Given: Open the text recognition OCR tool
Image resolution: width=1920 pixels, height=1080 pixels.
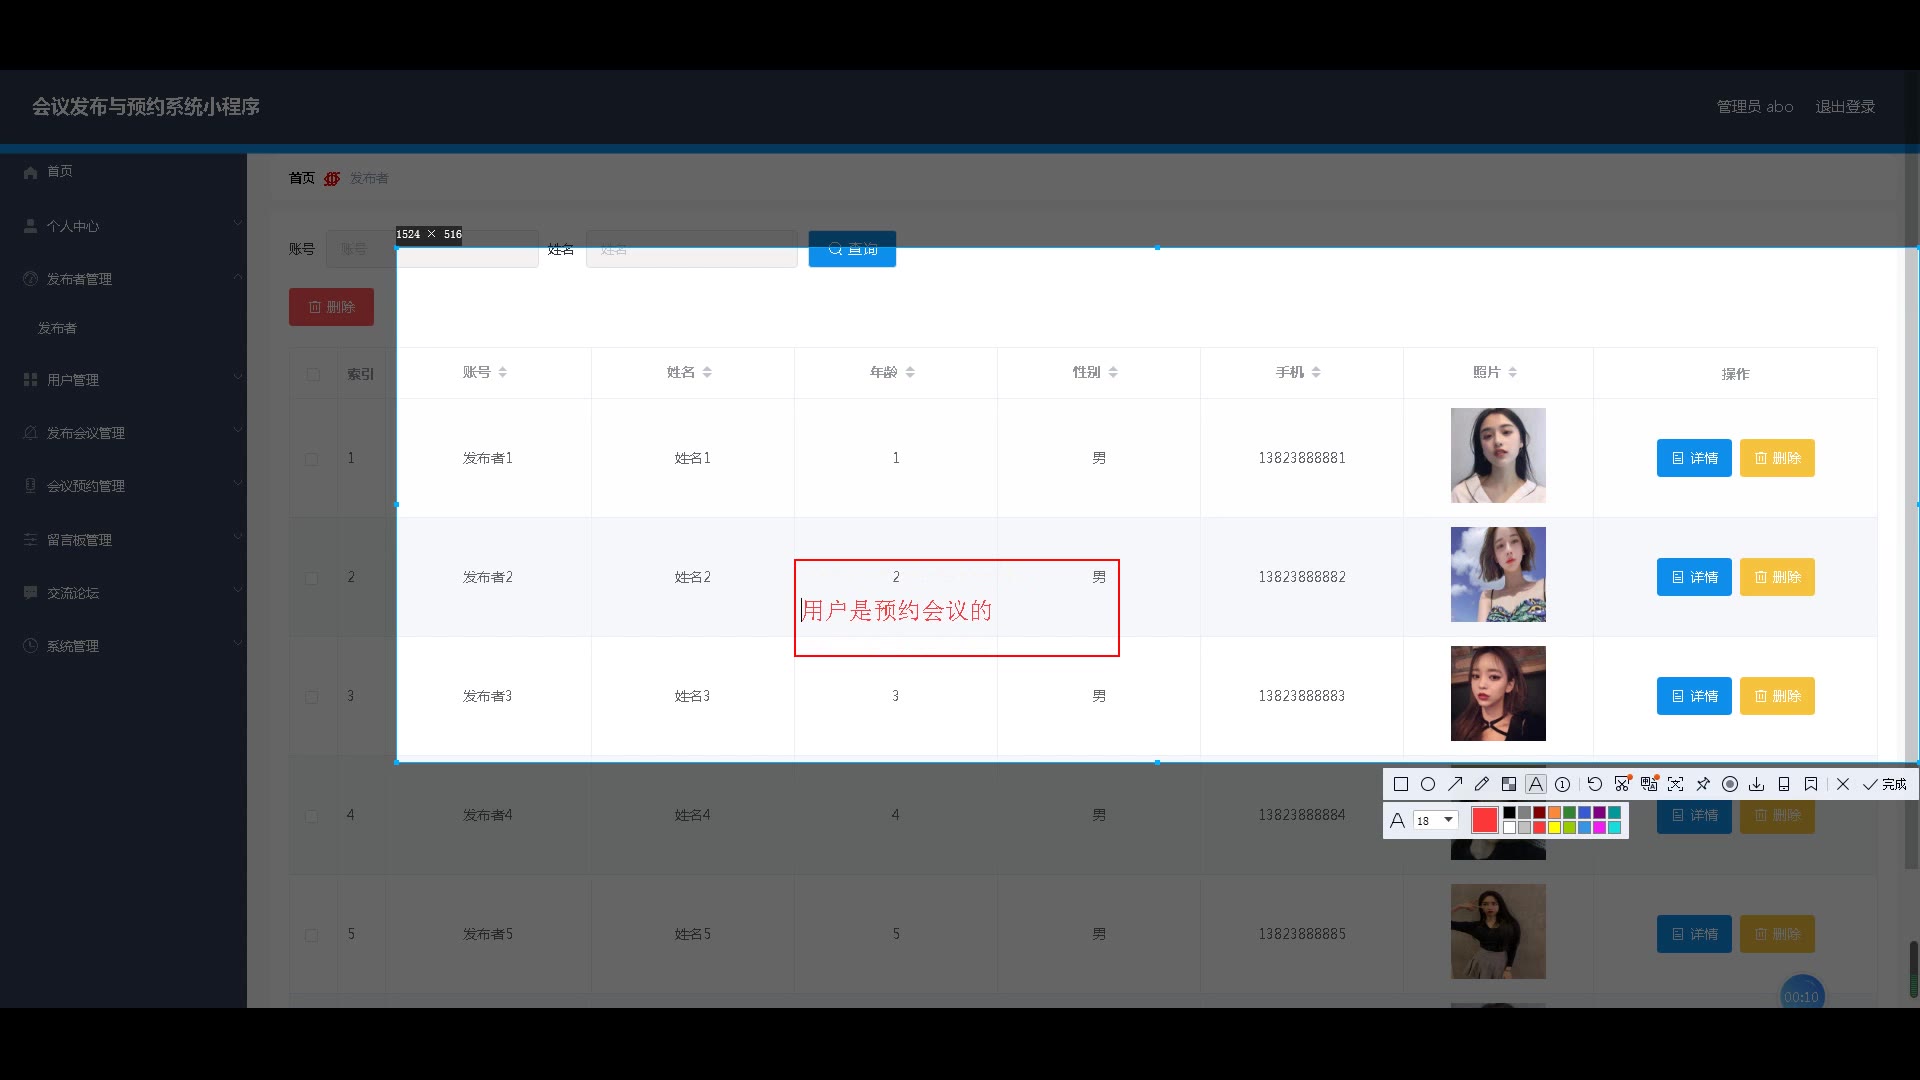Looking at the screenshot, I should (x=1676, y=784).
